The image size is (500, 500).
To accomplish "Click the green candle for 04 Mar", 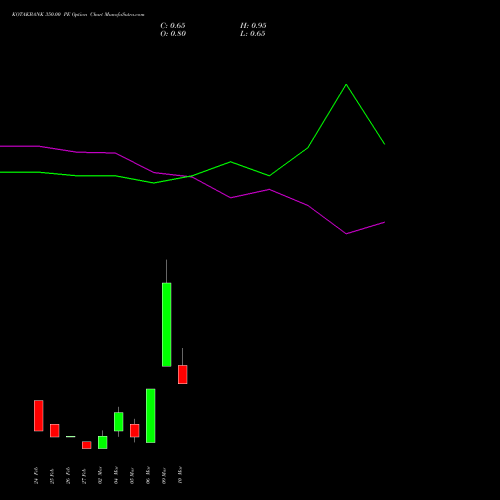I will [119, 422].
